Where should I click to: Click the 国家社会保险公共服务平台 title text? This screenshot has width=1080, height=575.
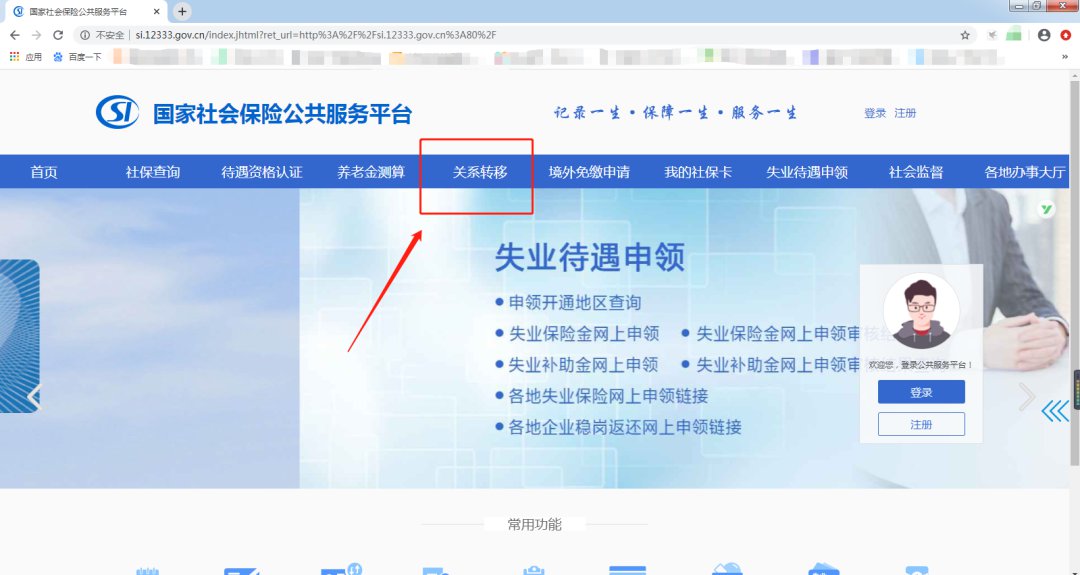click(x=282, y=114)
